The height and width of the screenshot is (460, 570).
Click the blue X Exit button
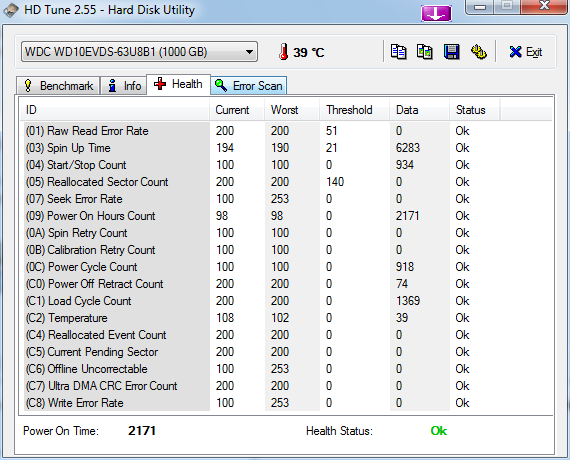[526, 52]
